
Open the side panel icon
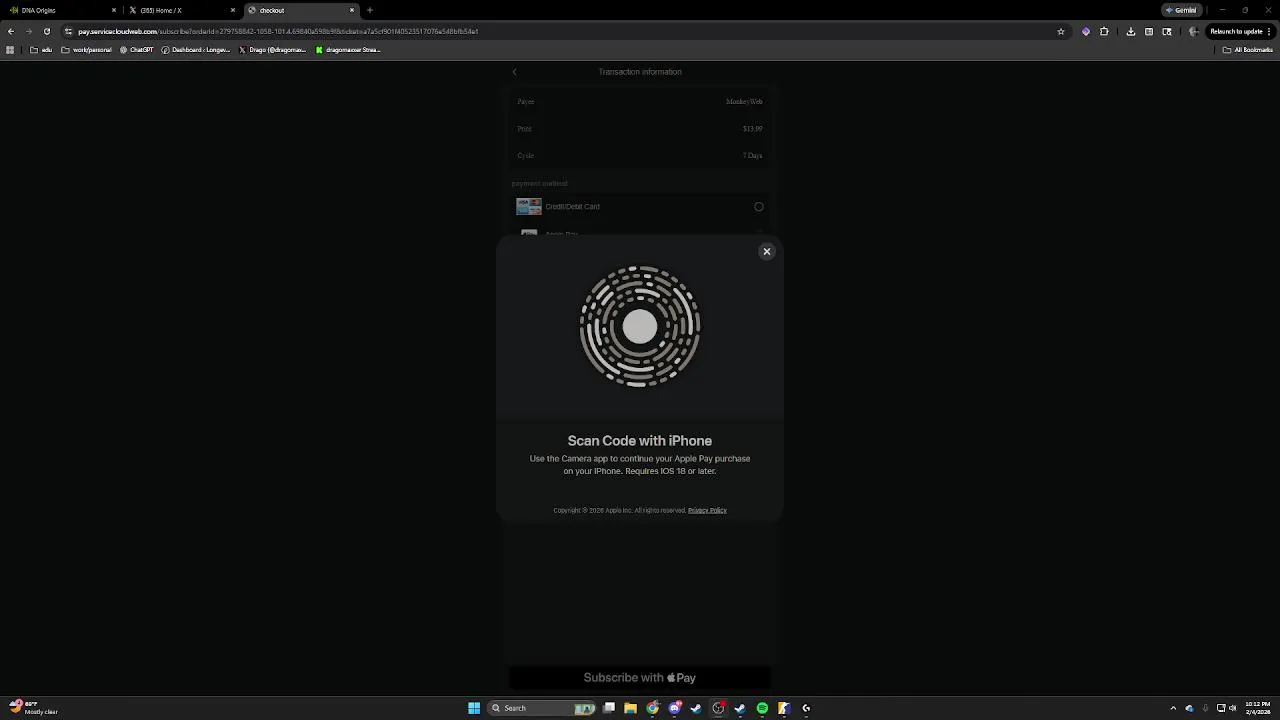coord(1149,31)
